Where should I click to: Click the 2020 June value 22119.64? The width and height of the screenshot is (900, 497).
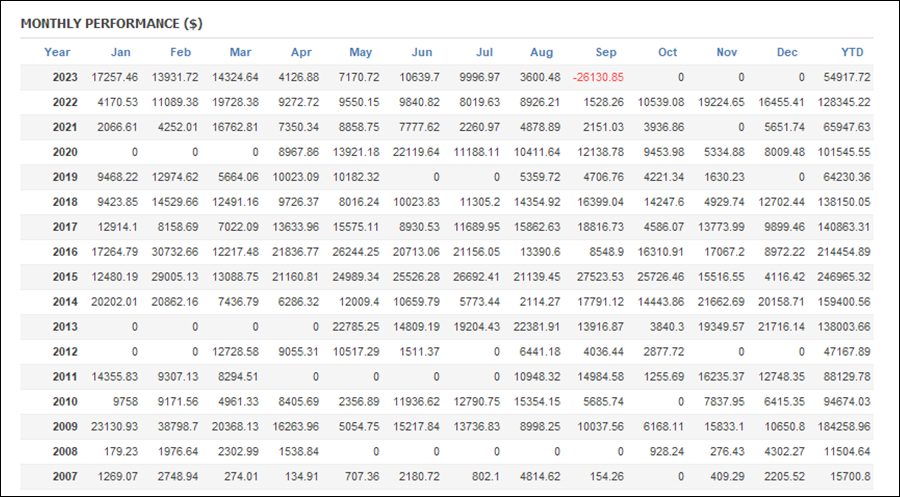[416, 152]
